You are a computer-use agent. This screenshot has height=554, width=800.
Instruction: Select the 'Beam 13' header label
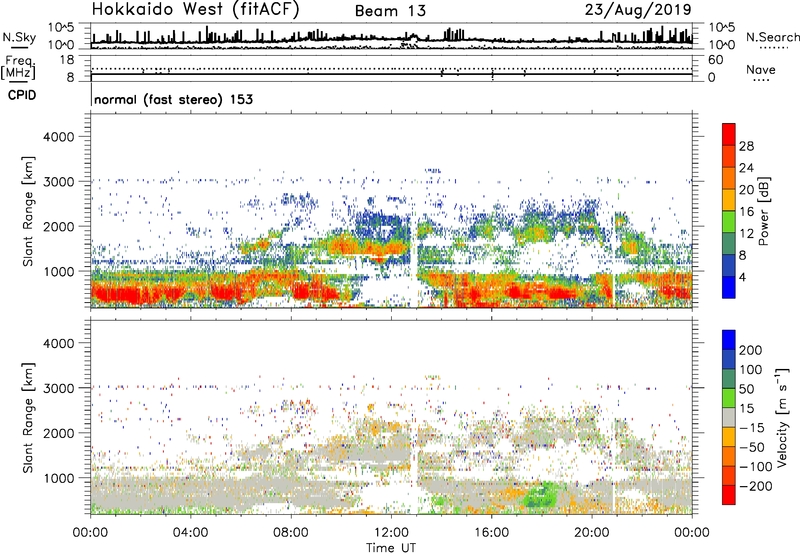pos(390,11)
